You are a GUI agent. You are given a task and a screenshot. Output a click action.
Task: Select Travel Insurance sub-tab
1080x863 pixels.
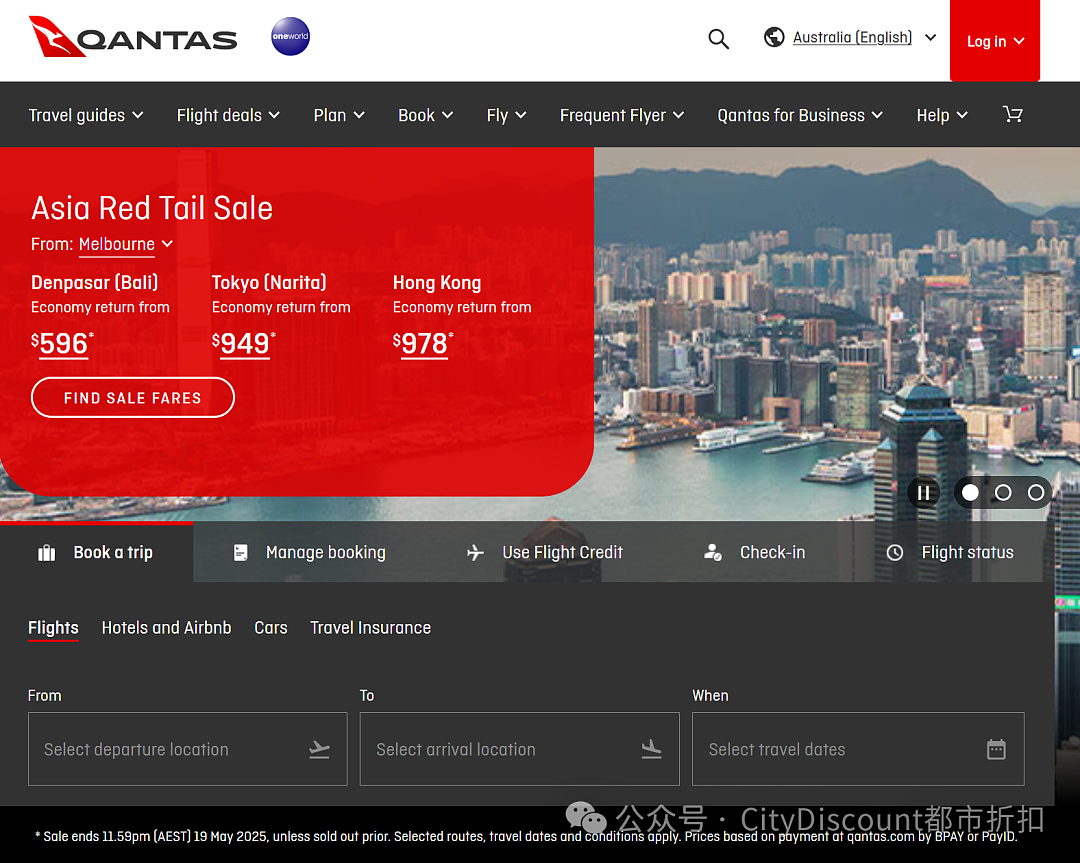371,628
